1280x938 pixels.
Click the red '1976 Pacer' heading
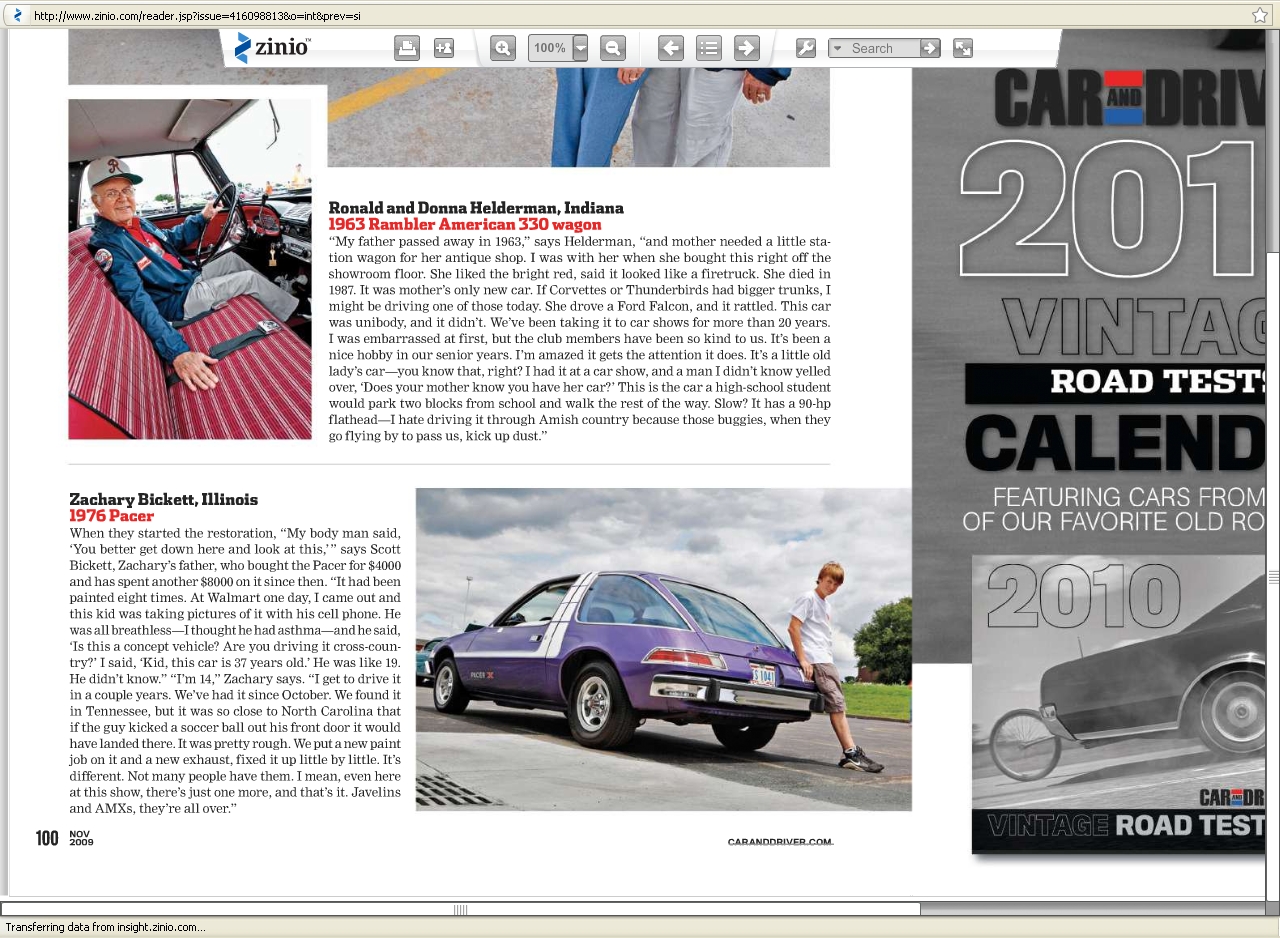(x=111, y=516)
